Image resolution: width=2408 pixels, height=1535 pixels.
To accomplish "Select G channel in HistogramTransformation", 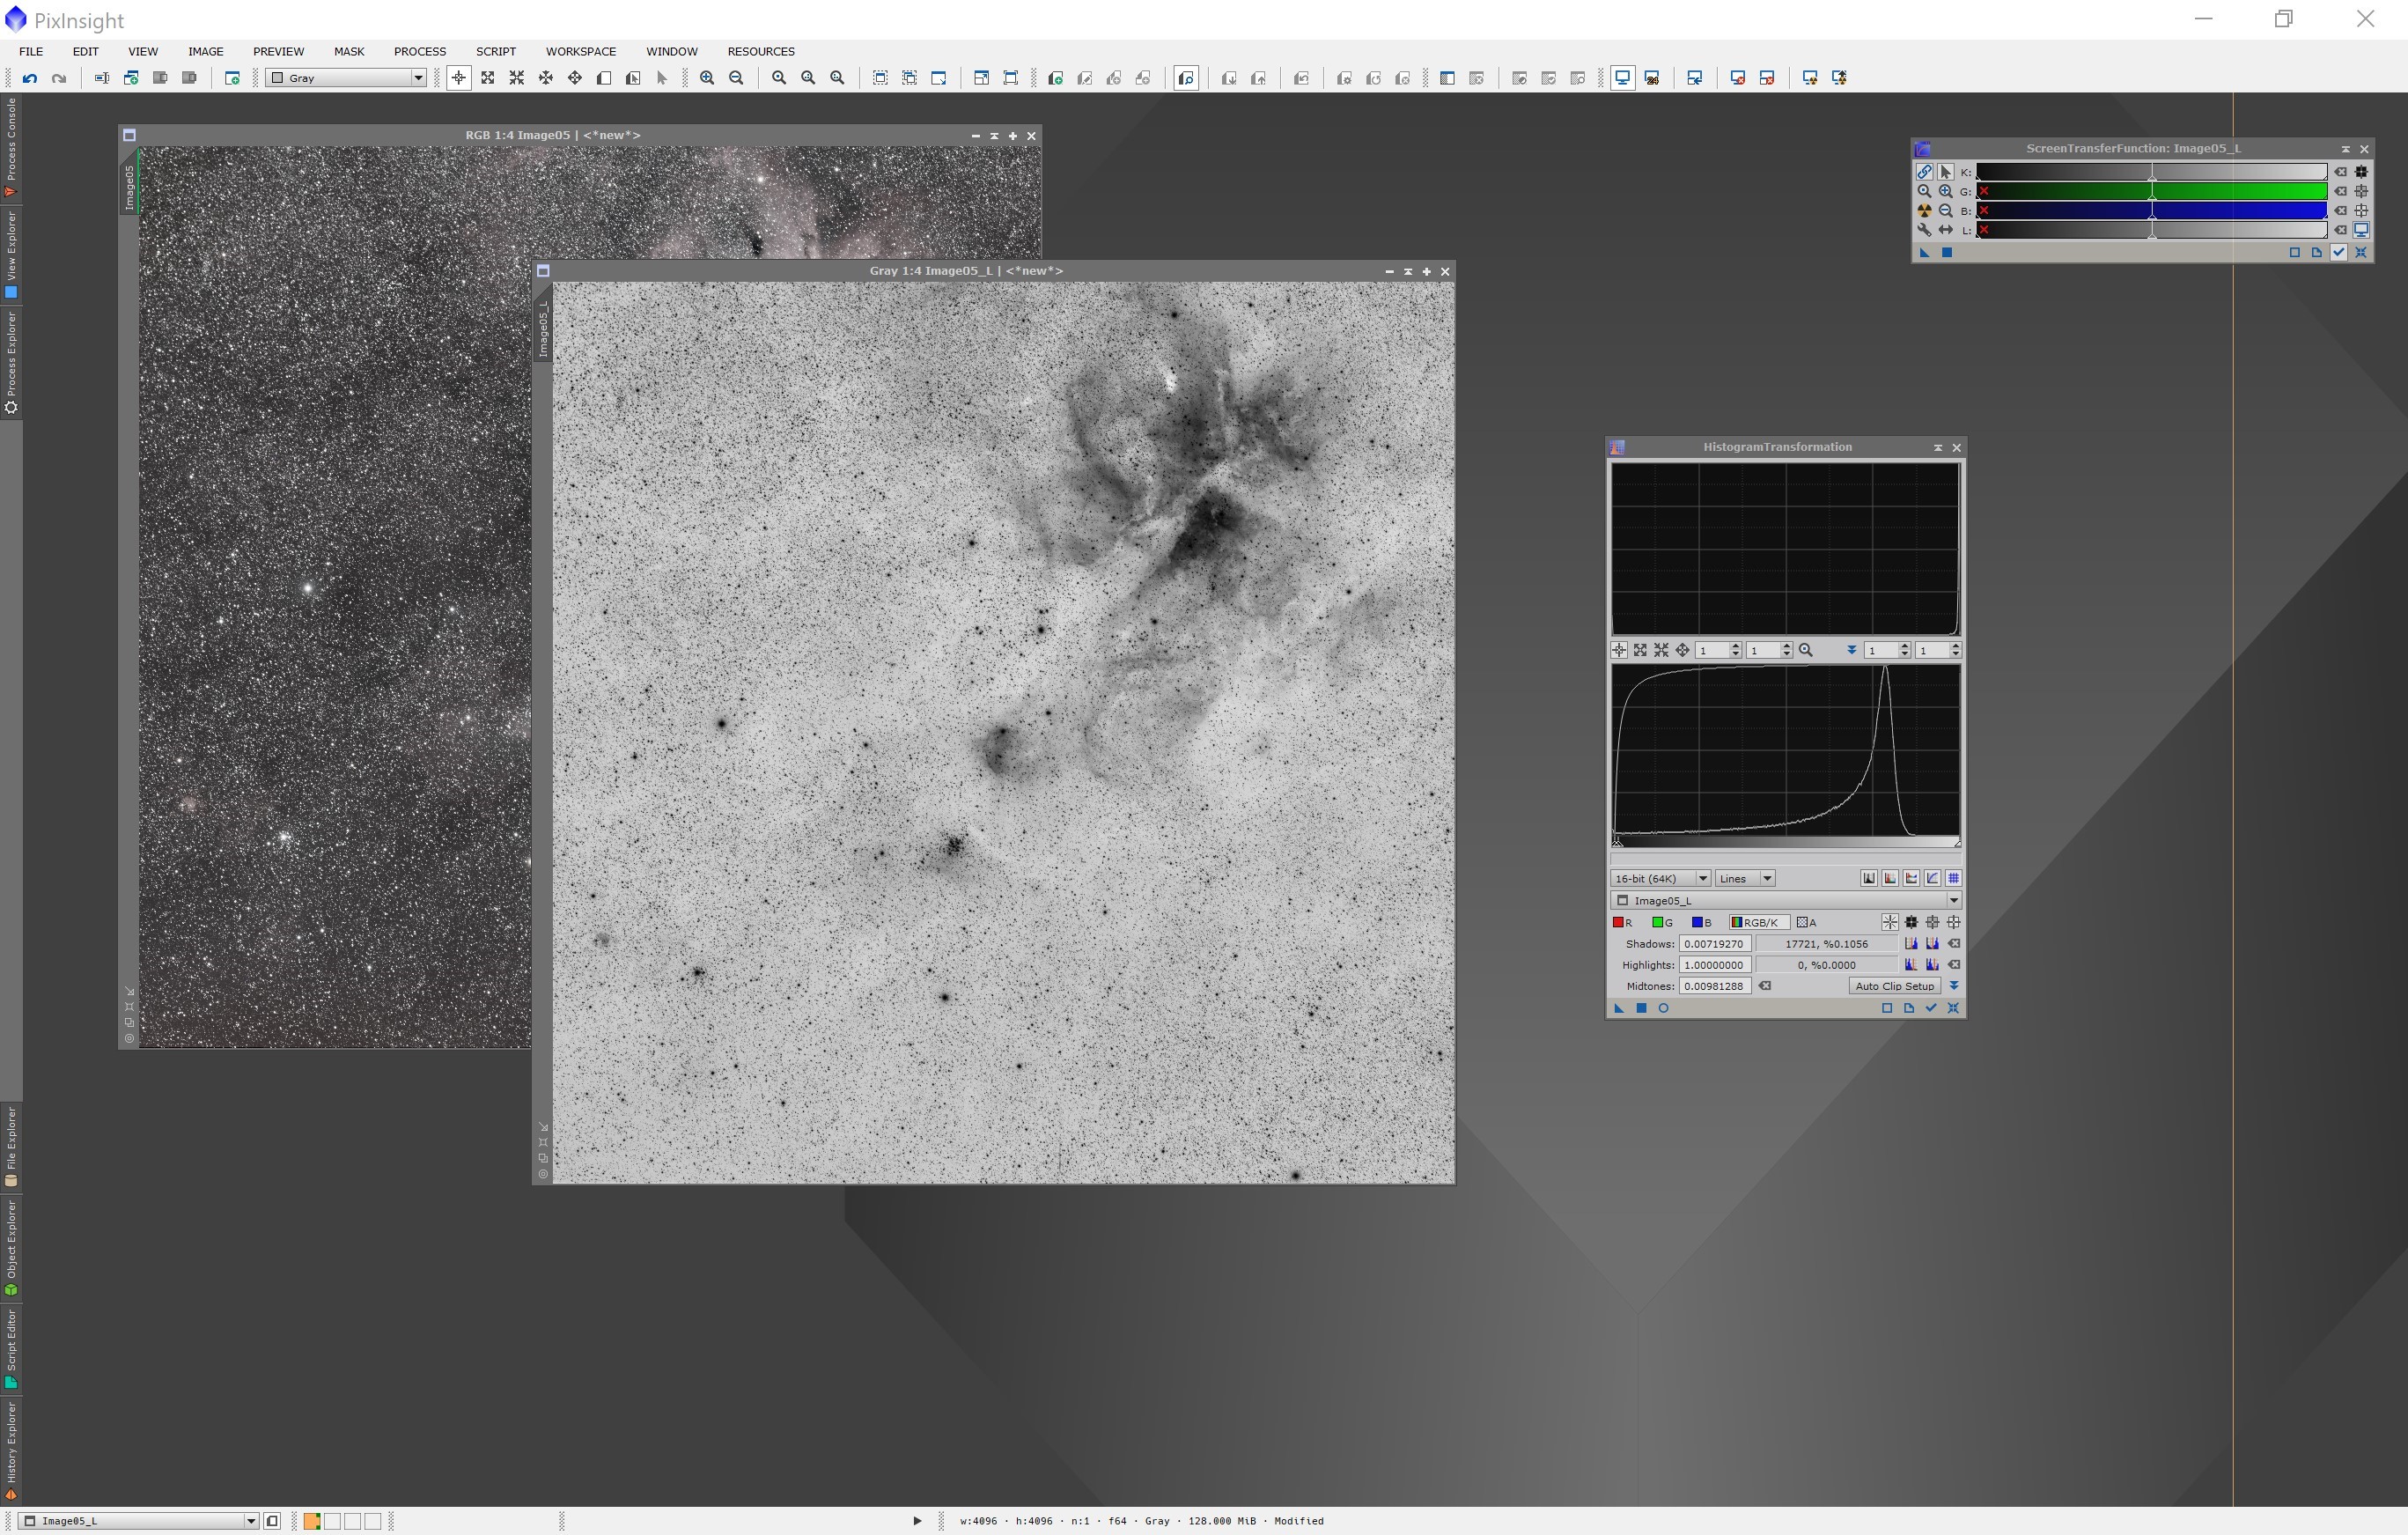I will [1662, 923].
